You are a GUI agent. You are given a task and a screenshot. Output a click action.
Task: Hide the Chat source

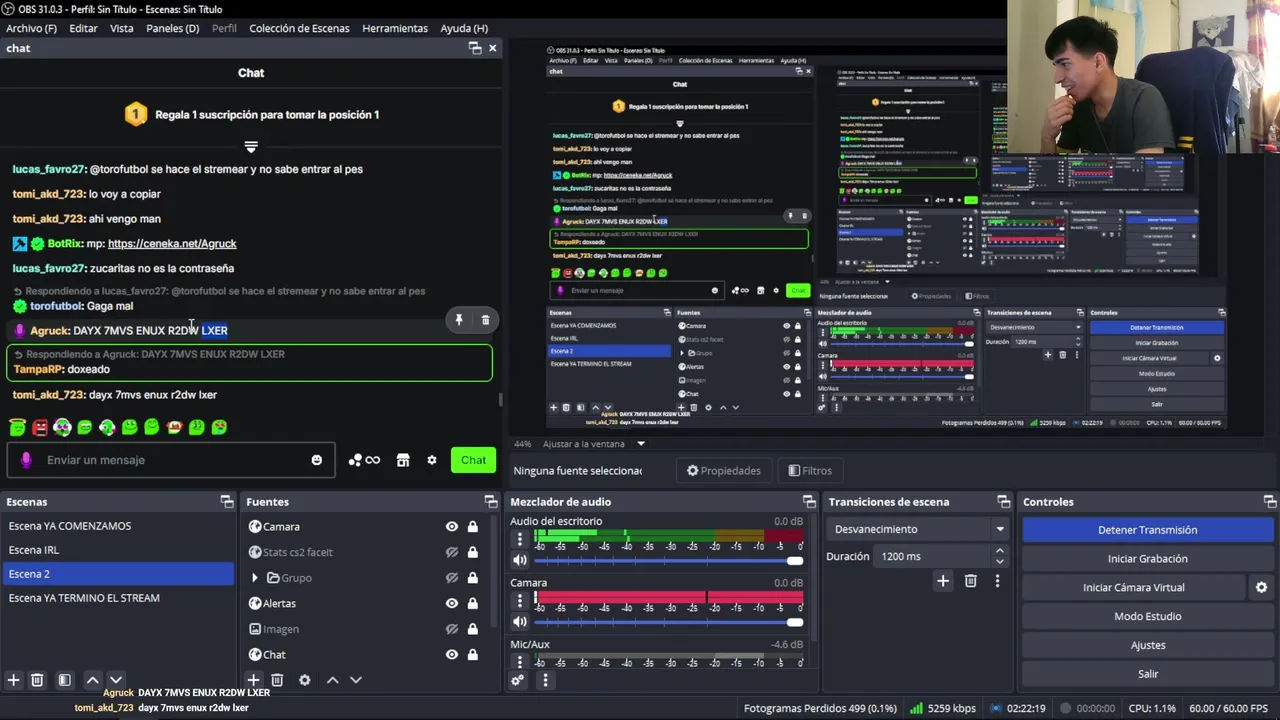click(452, 654)
